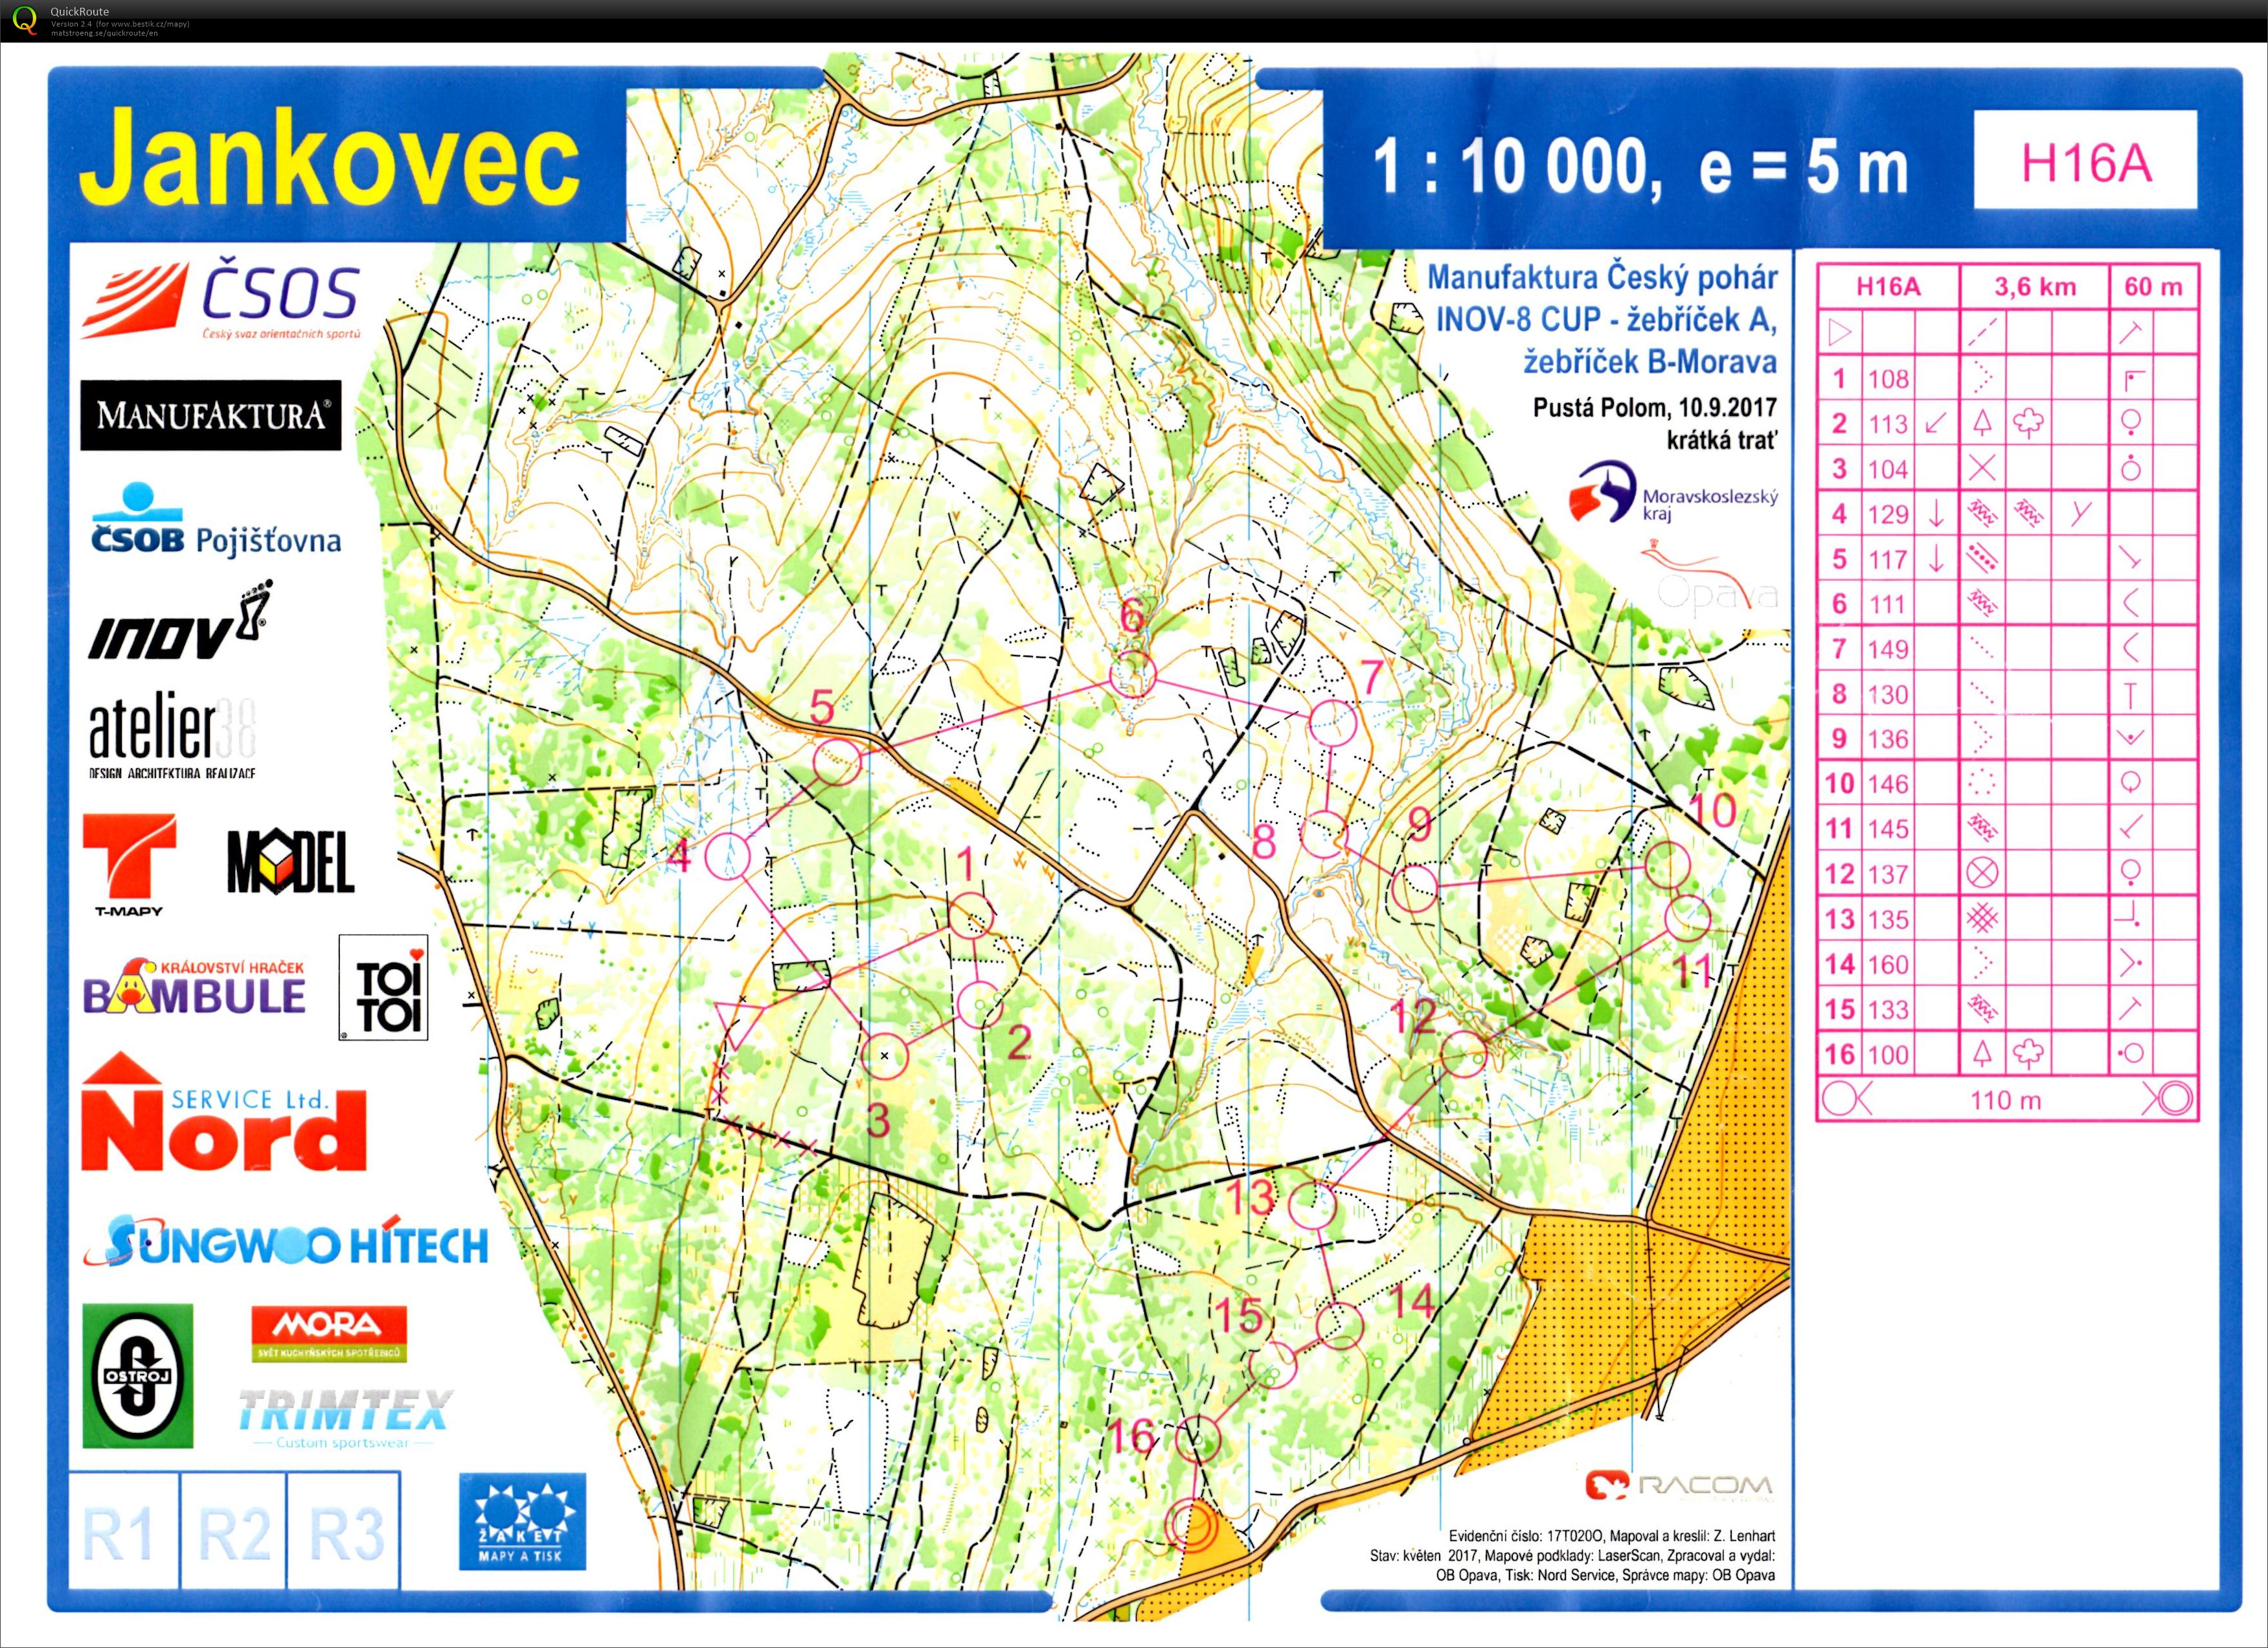
Task: Click control circle 10 on the map
Action: (1667, 864)
